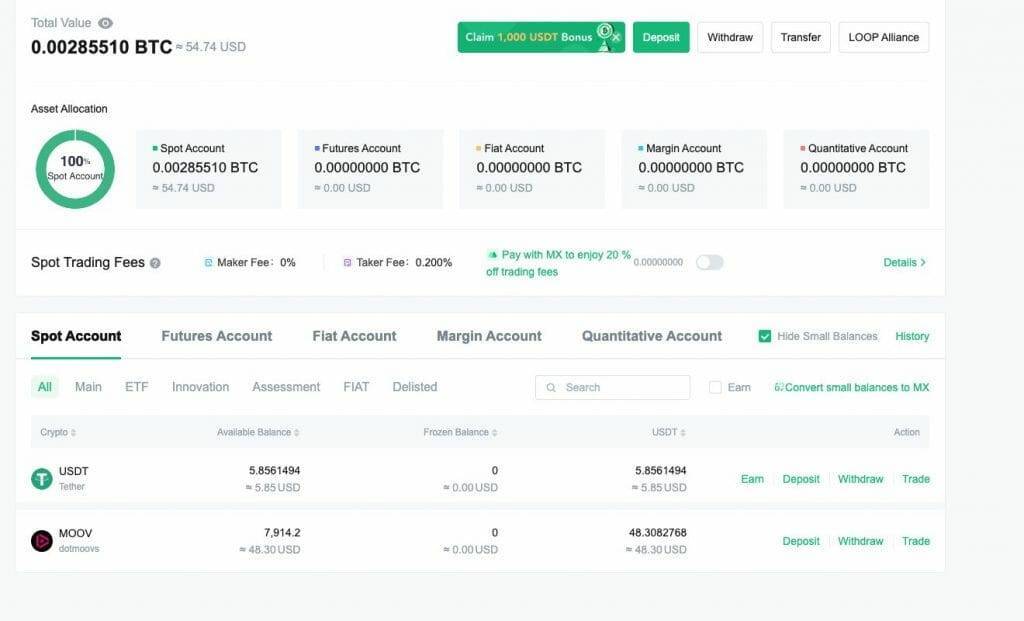The width and height of the screenshot is (1024, 621).
Task: Sort by Available Balance column arrows
Action: [x=296, y=432]
